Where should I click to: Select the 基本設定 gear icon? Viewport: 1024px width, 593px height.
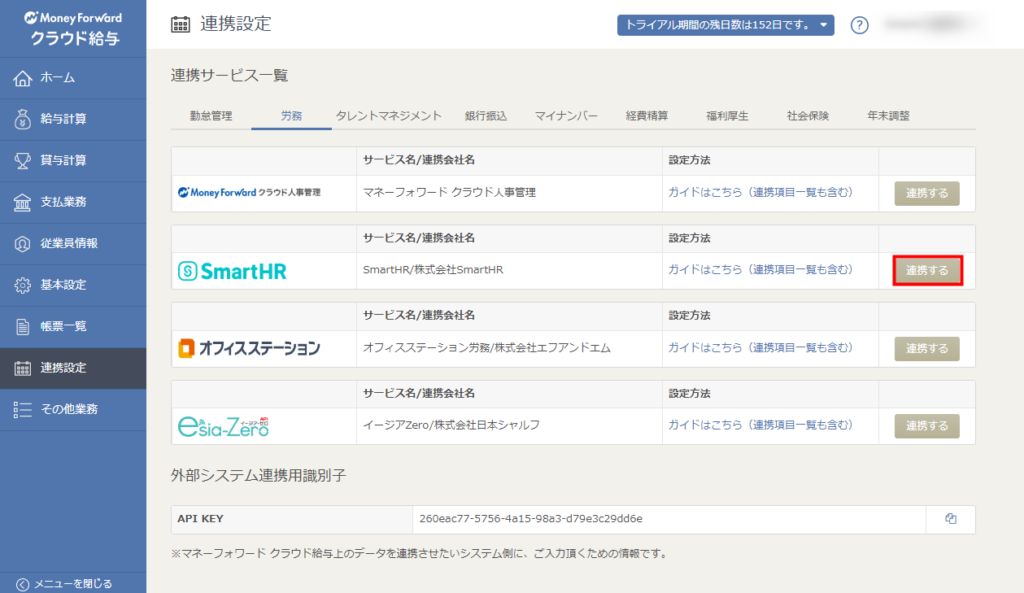50,285
